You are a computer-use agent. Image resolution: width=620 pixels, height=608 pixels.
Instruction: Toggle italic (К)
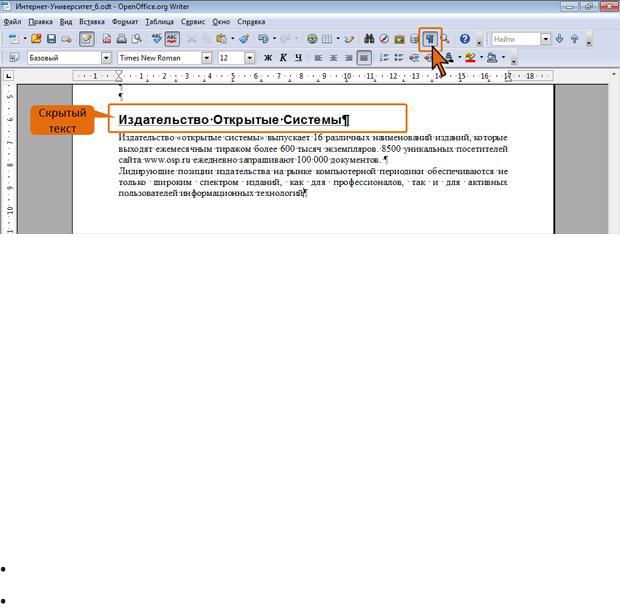coord(283,58)
